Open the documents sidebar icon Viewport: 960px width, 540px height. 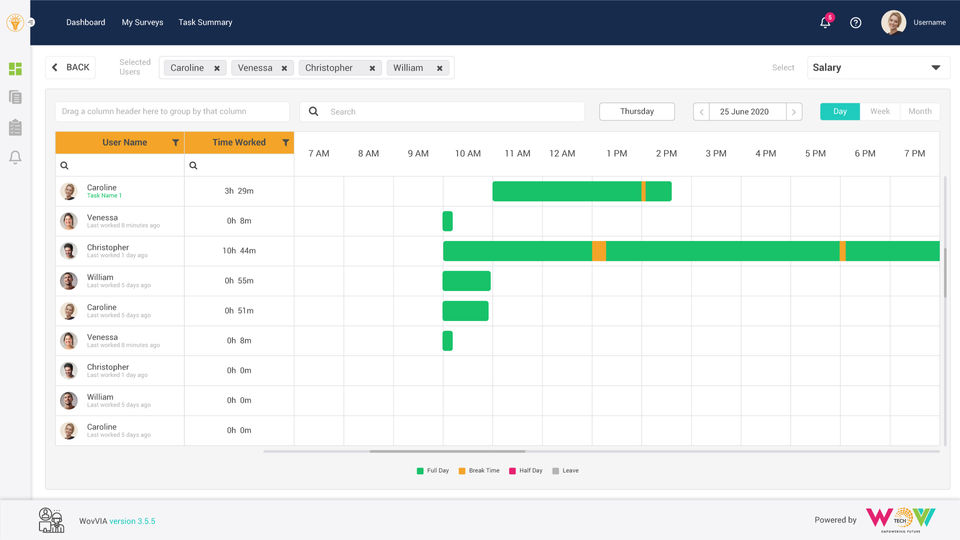coord(15,97)
